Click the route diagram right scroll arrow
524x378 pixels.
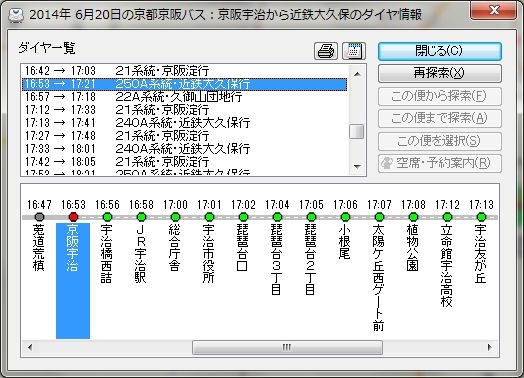[x=490, y=347]
